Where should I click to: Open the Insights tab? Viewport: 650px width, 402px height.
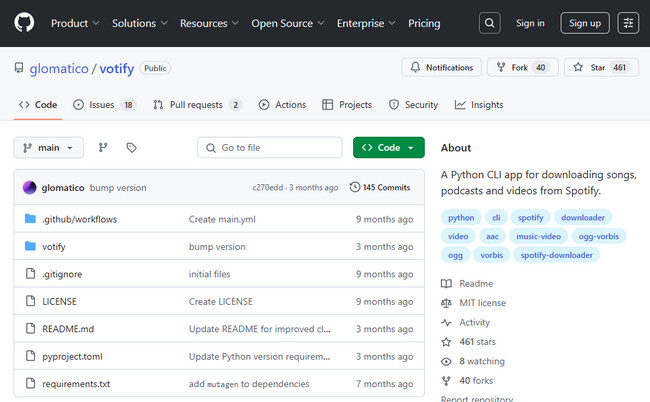point(479,105)
